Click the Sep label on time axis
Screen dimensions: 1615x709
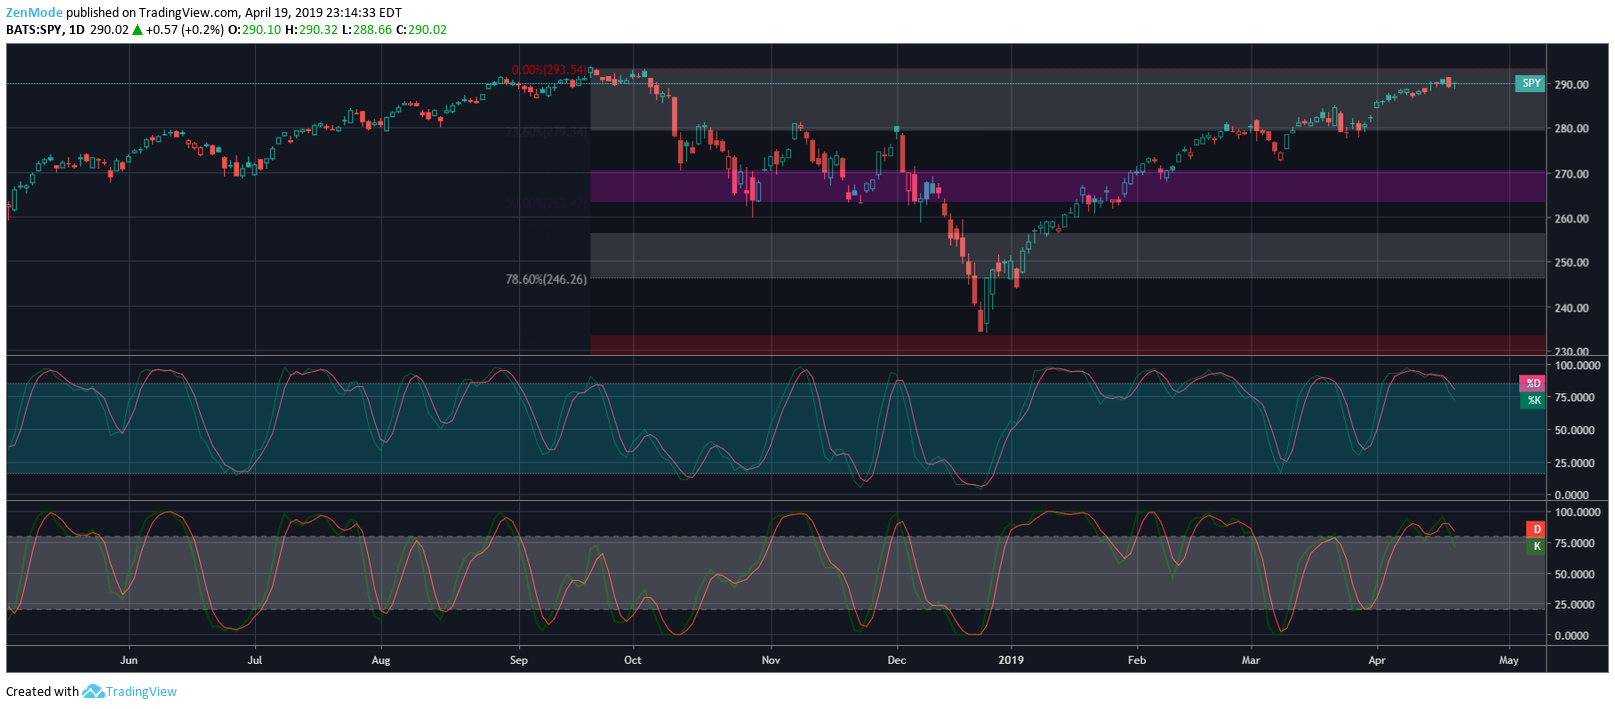point(518,660)
